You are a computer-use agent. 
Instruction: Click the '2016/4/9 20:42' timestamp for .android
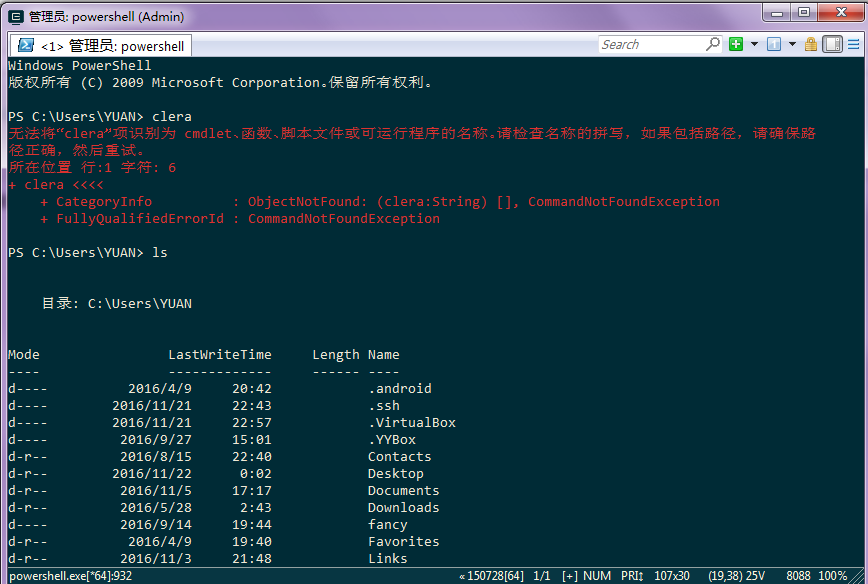[200, 389]
